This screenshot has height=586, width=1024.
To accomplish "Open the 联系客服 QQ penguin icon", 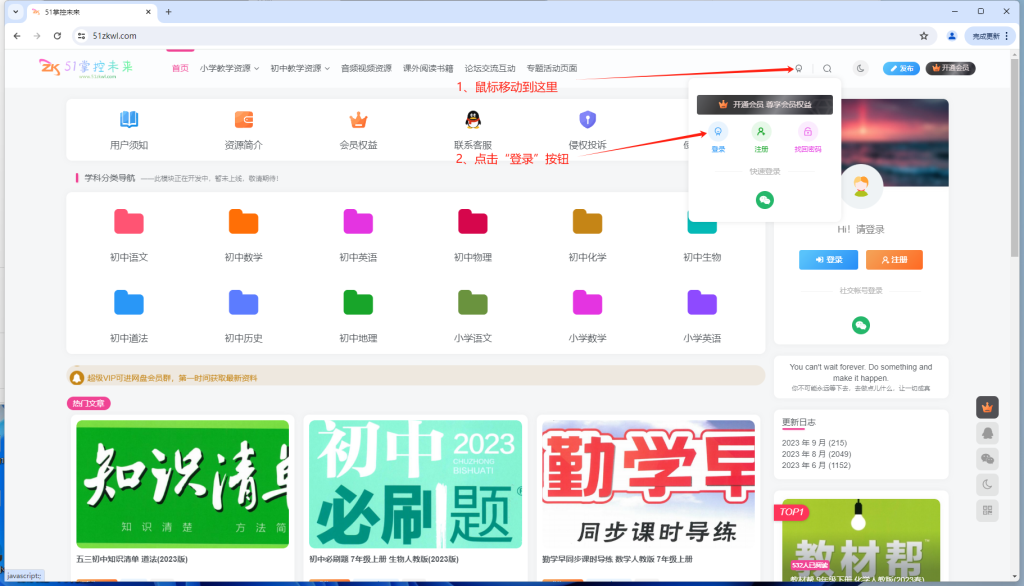I will (x=472, y=120).
